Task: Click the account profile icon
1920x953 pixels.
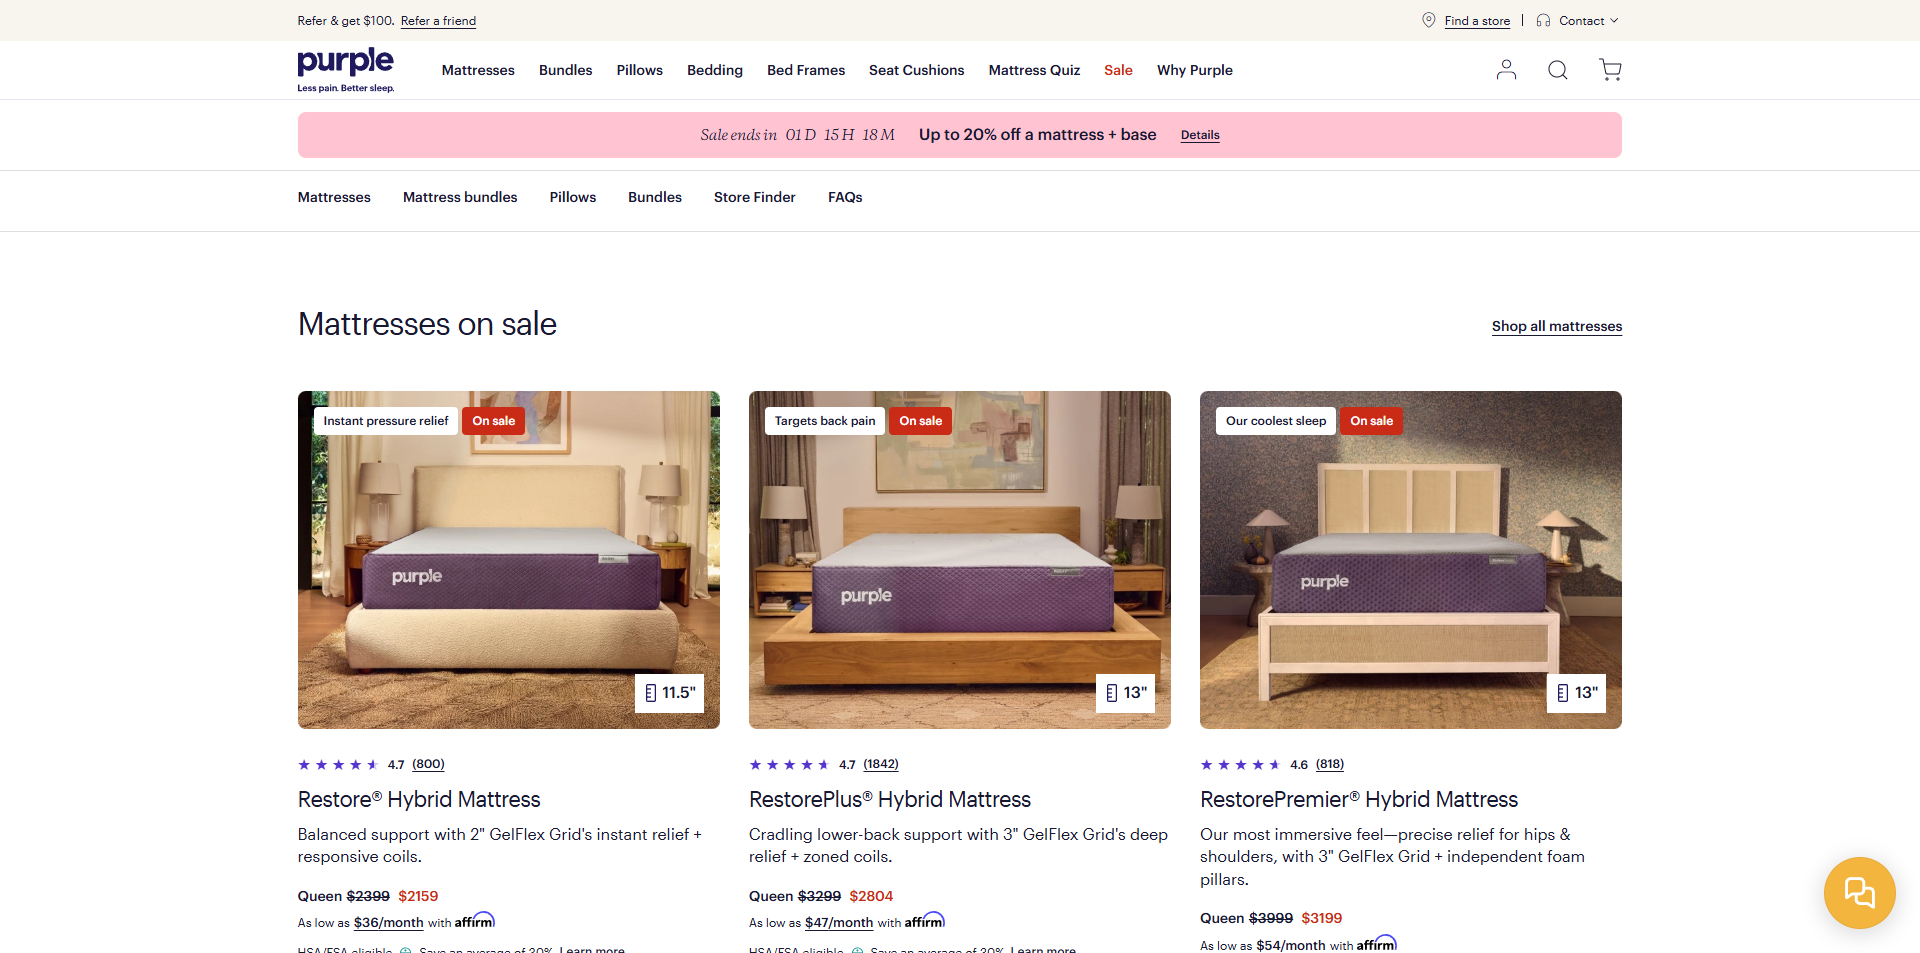Action: pyautogui.click(x=1507, y=70)
